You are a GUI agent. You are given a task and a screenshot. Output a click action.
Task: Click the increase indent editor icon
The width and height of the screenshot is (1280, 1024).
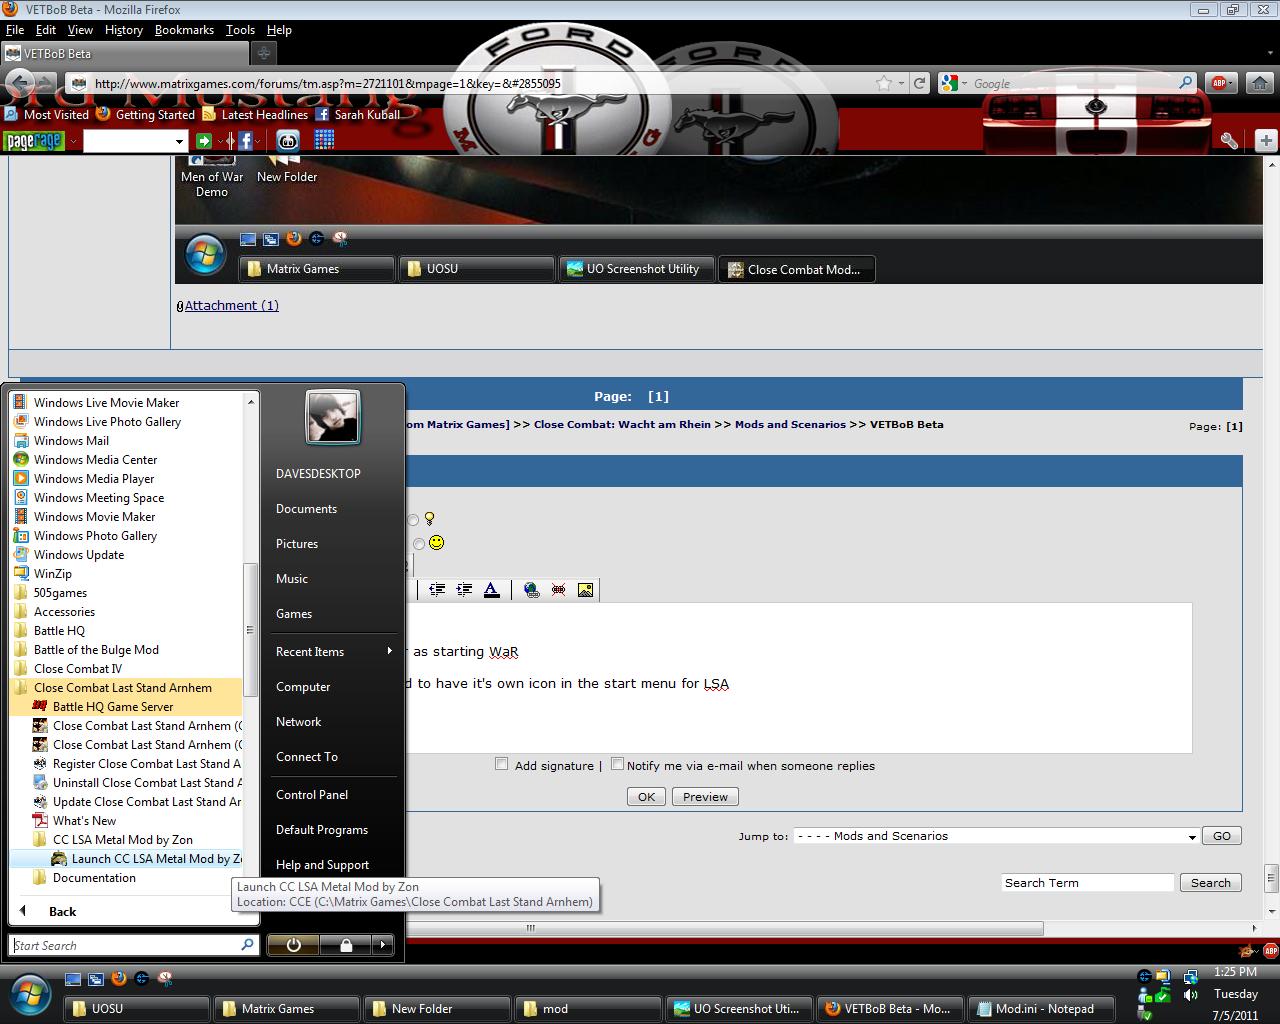(x=464, y=590)
